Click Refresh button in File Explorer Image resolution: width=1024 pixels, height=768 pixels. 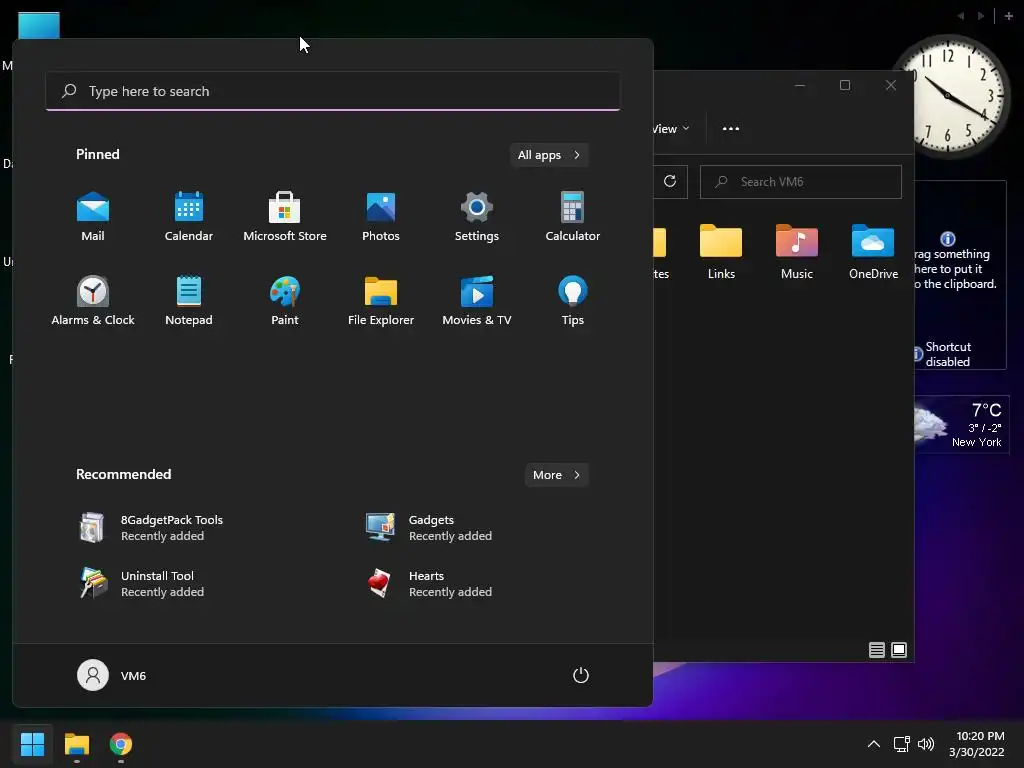coord(670,182)
